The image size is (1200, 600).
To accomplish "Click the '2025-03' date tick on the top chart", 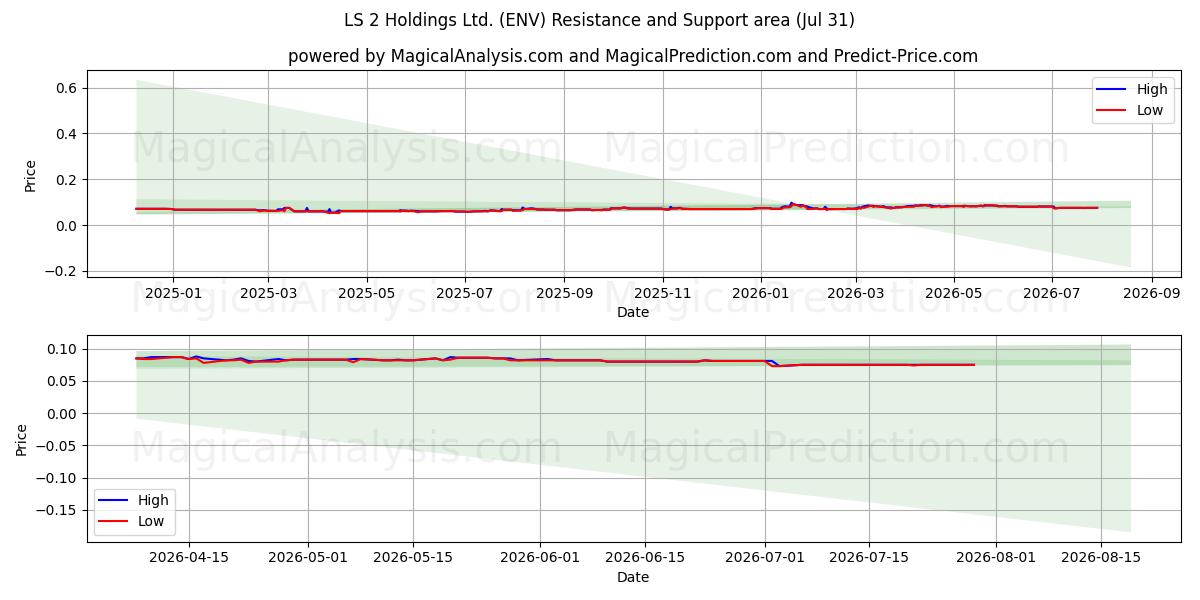I will pyautogui.click(x=268, y=294).
